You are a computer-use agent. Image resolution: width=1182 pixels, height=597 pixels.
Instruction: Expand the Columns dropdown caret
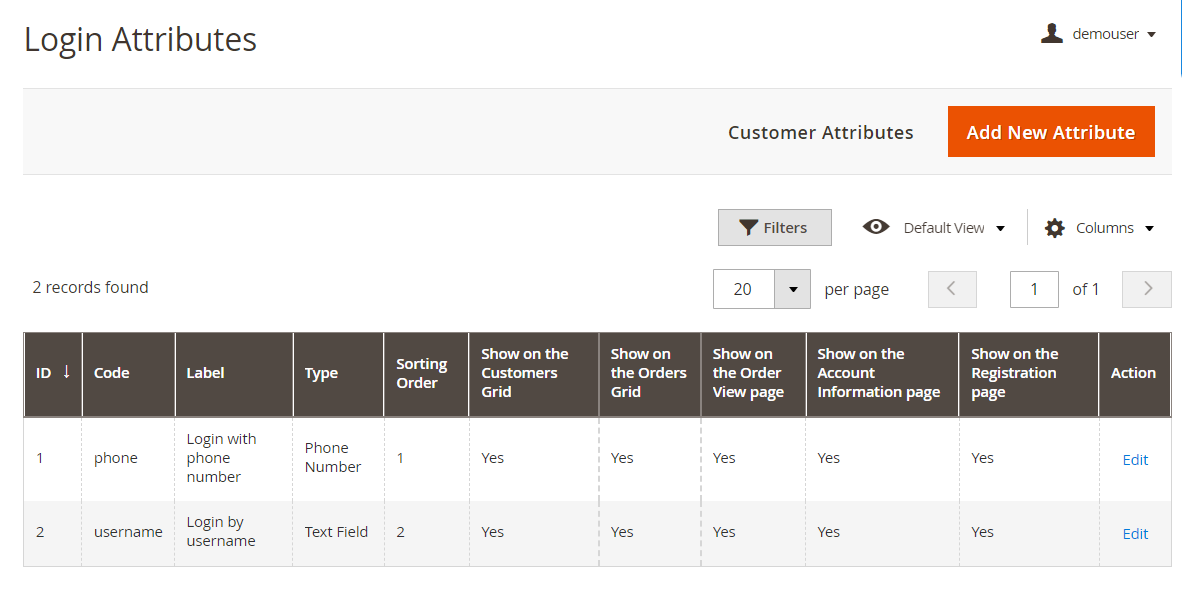click(x=1149, y=228)
